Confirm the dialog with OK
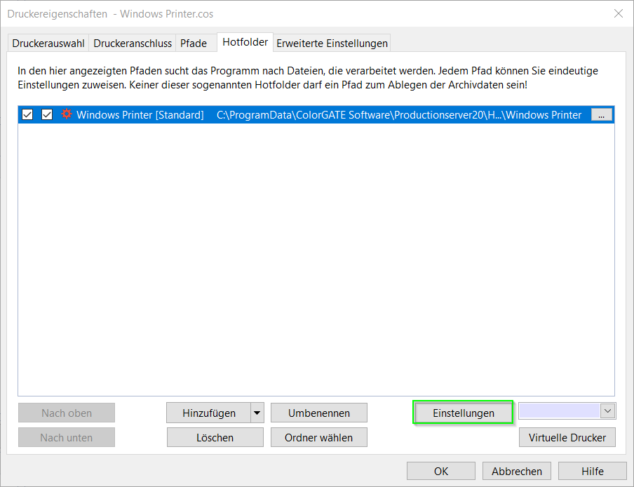634x487 pixels. 441,471
